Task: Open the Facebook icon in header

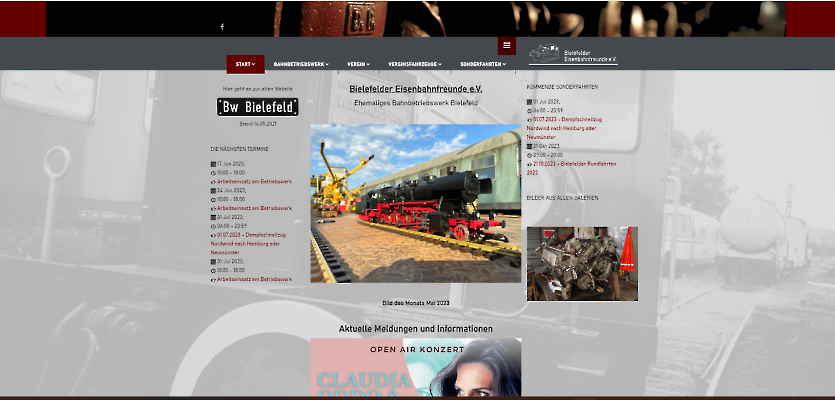Action: 222,27
